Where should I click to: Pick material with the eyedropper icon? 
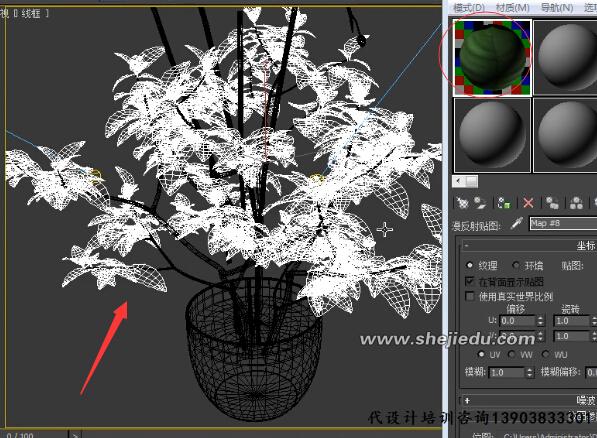(516, 223)
